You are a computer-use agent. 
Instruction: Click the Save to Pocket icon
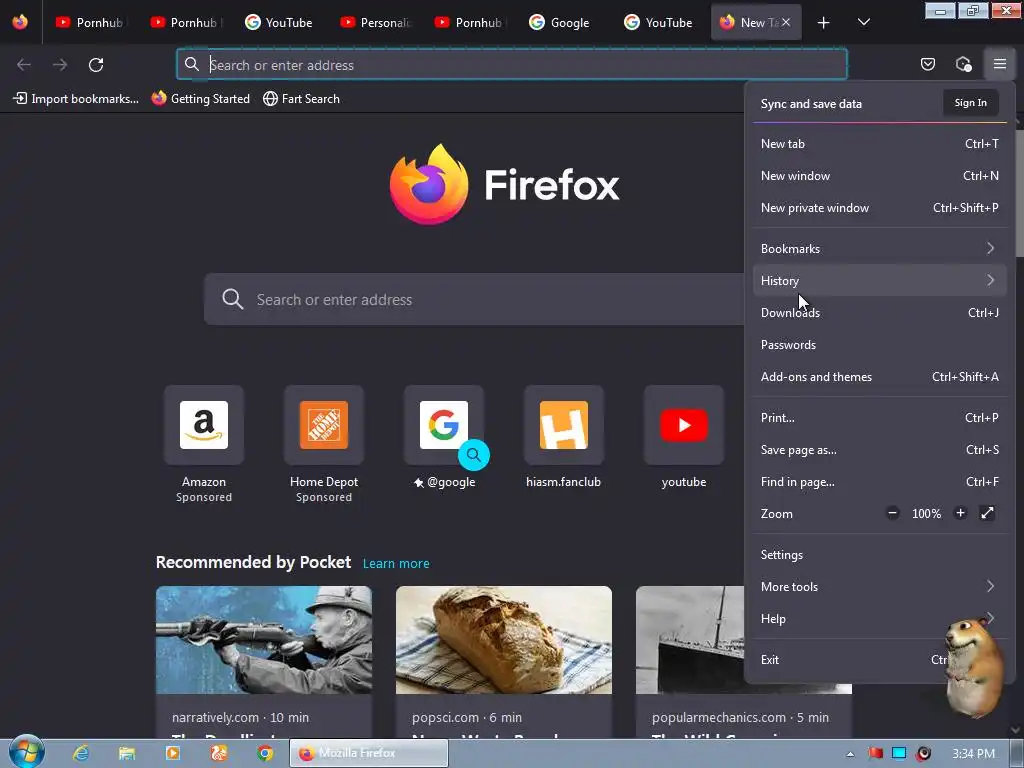tap(927, 64)
